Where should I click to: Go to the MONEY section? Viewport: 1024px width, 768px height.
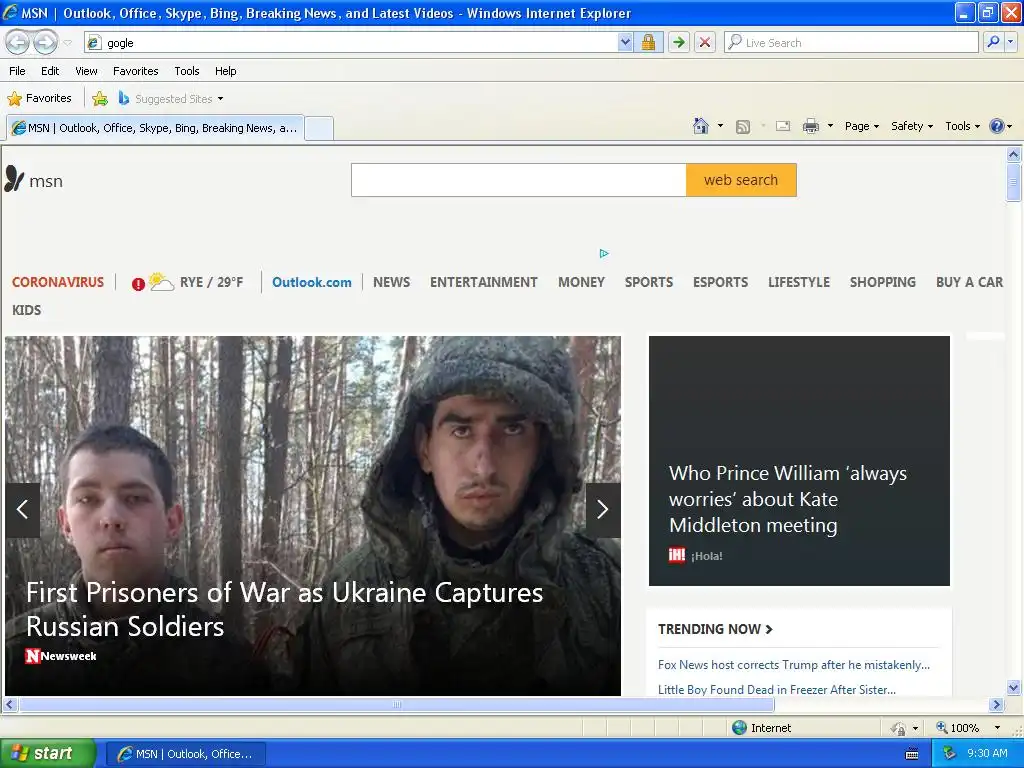[x=581, y=282]
